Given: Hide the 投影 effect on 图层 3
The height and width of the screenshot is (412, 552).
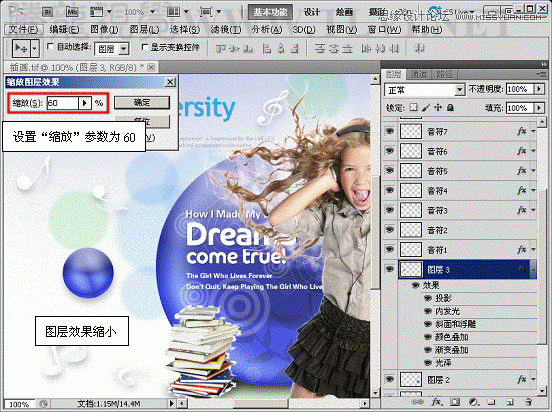Looking at the screenshot, I should click(428, 298).
